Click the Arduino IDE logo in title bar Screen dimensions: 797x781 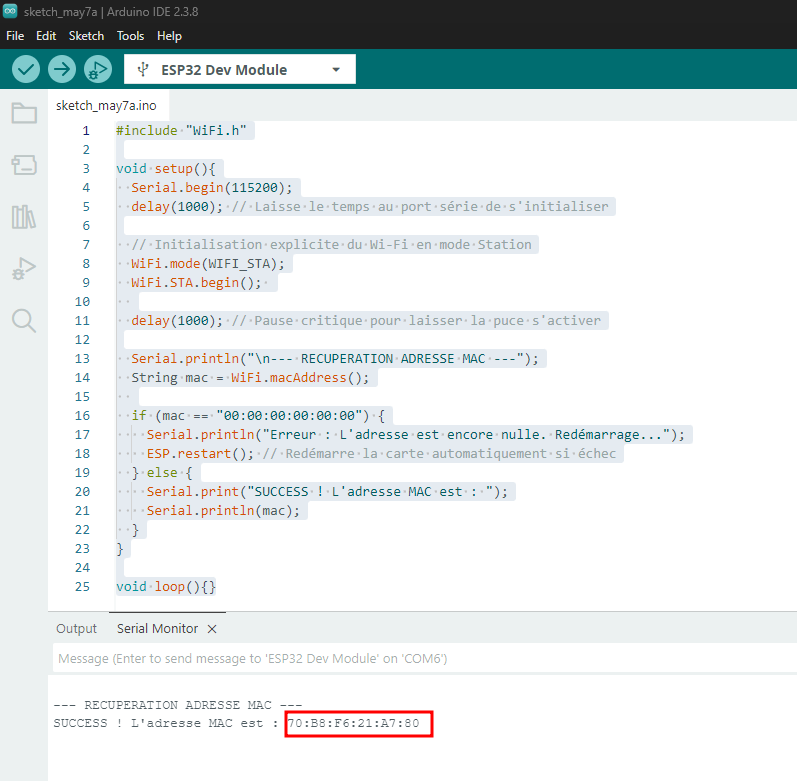click(x=10, y=11)
